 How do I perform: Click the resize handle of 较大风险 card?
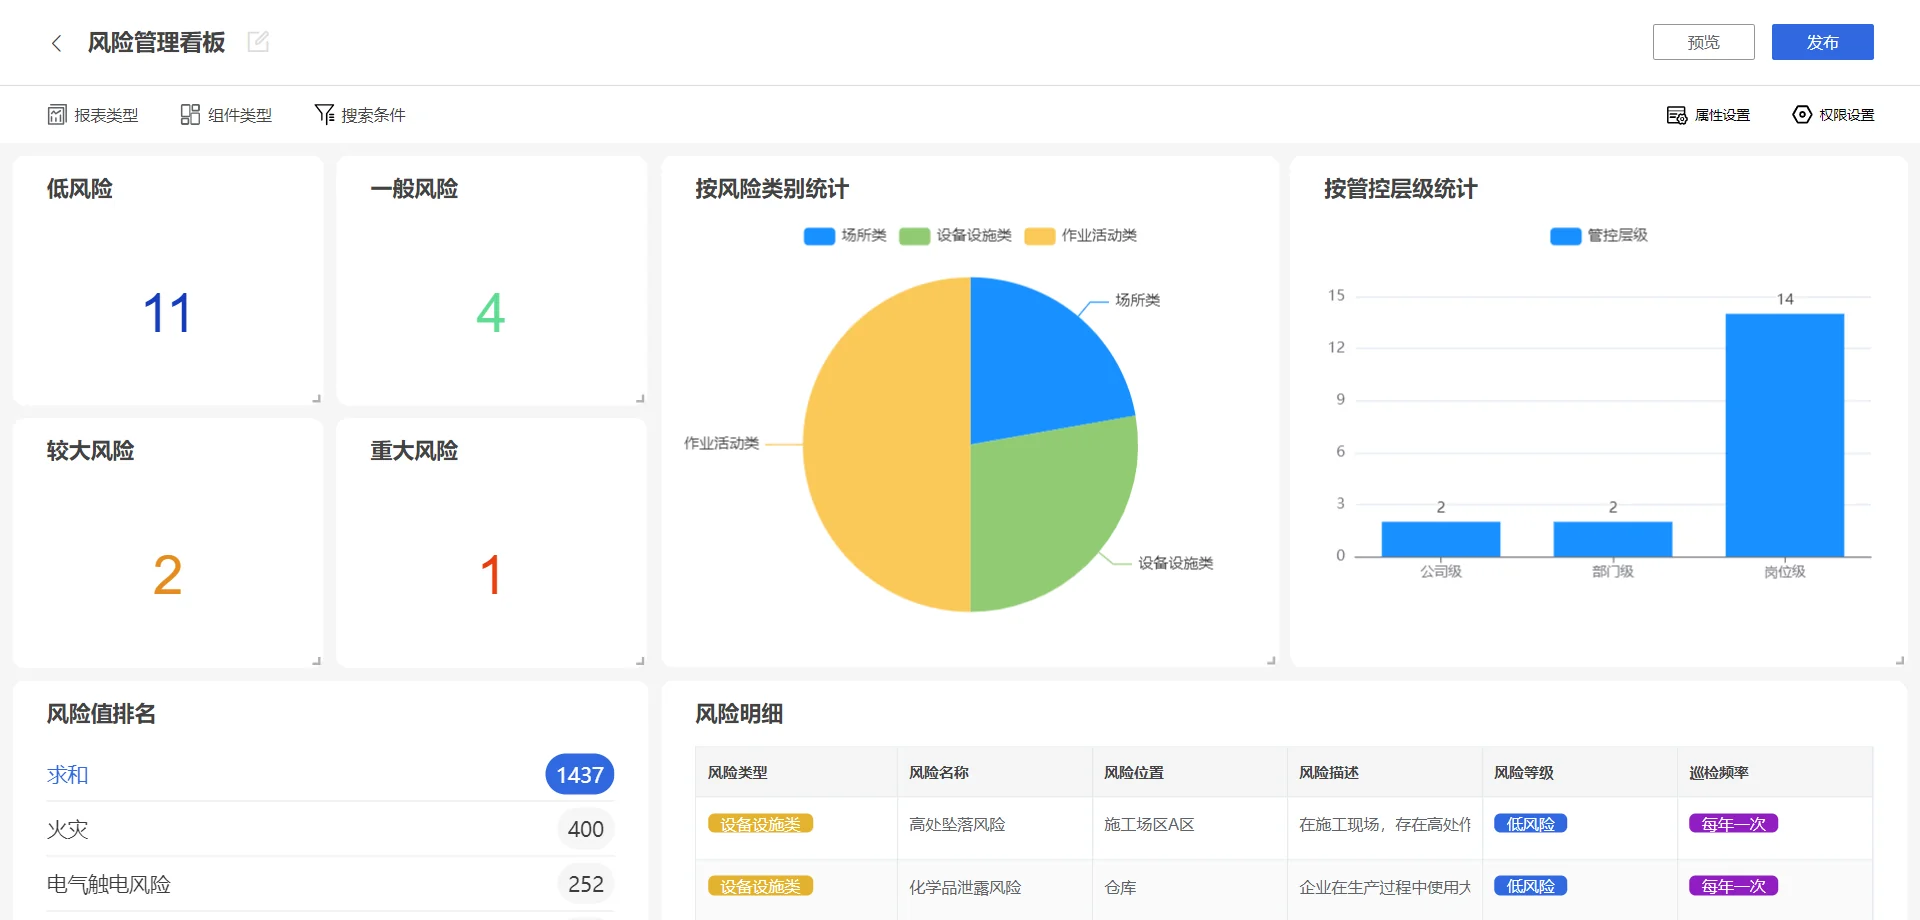pos(316,660)
